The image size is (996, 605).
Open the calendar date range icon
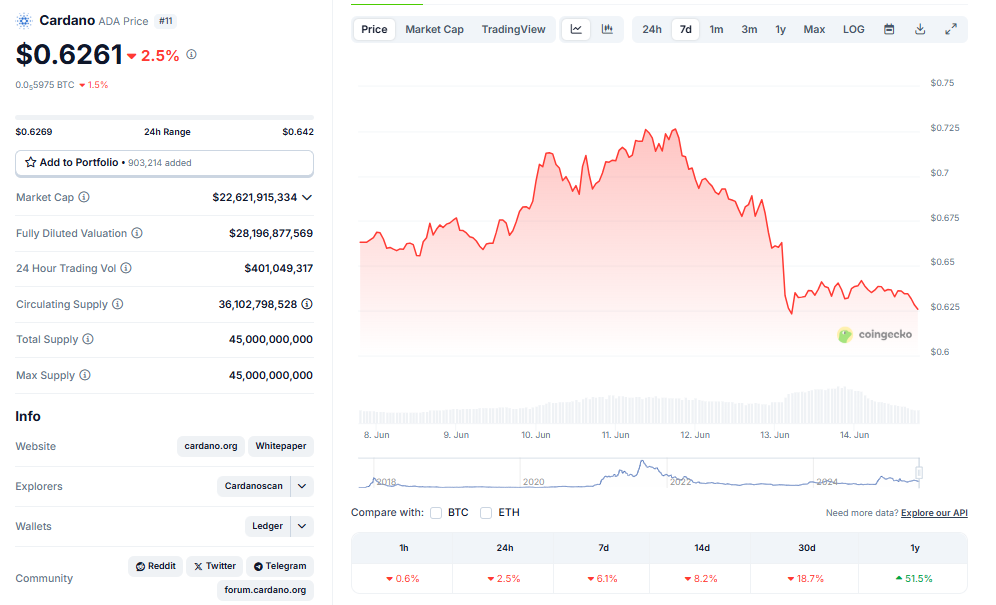click(x=889, y=29)
